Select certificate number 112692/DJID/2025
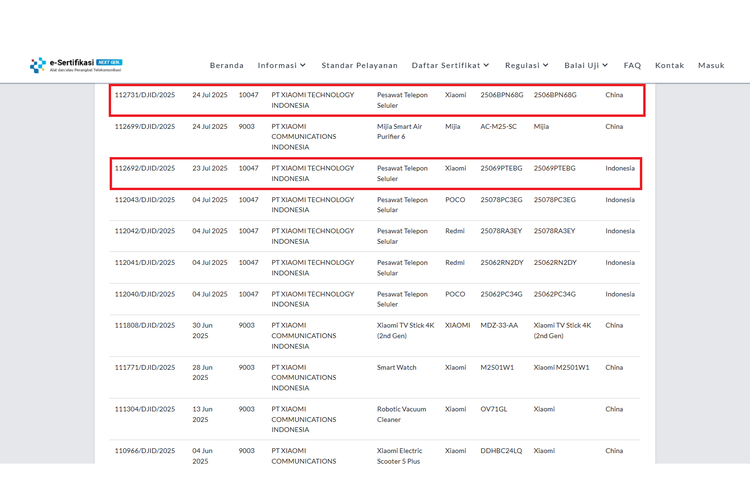750x500 pixels. [145, 168]
